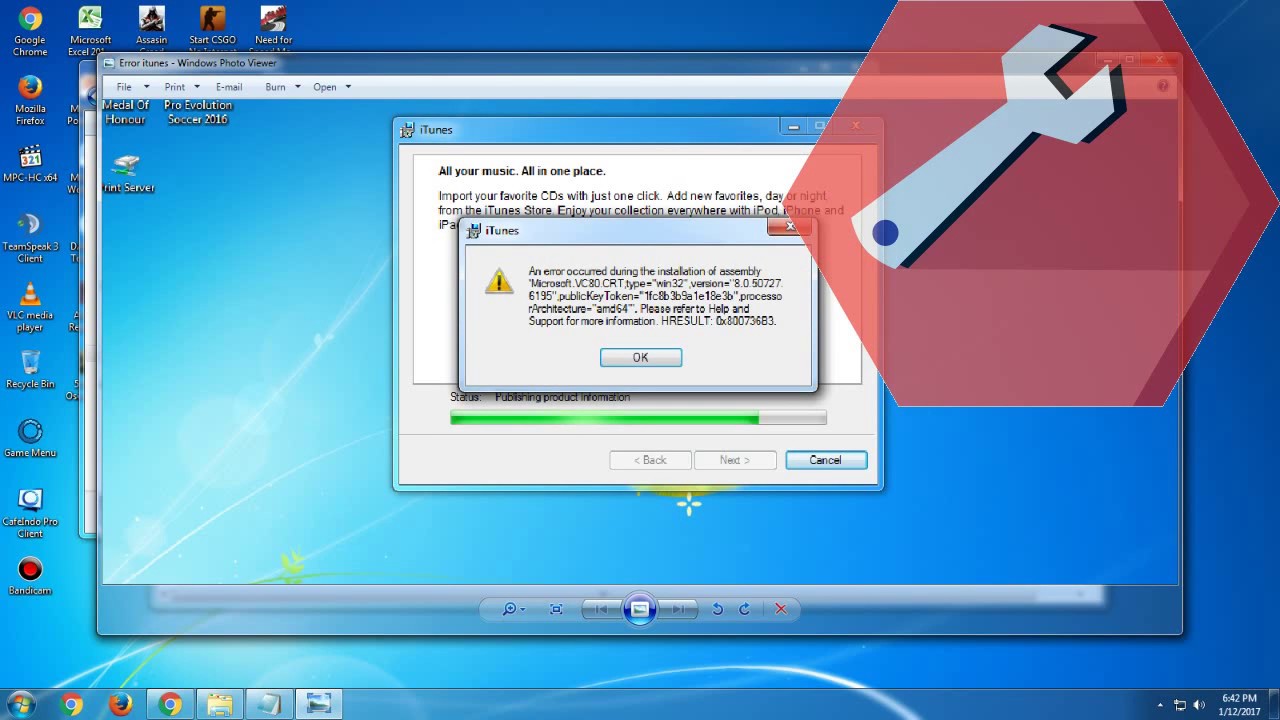
Task: Open Bandicam desktop shortcut
Action: click(30, 576)
